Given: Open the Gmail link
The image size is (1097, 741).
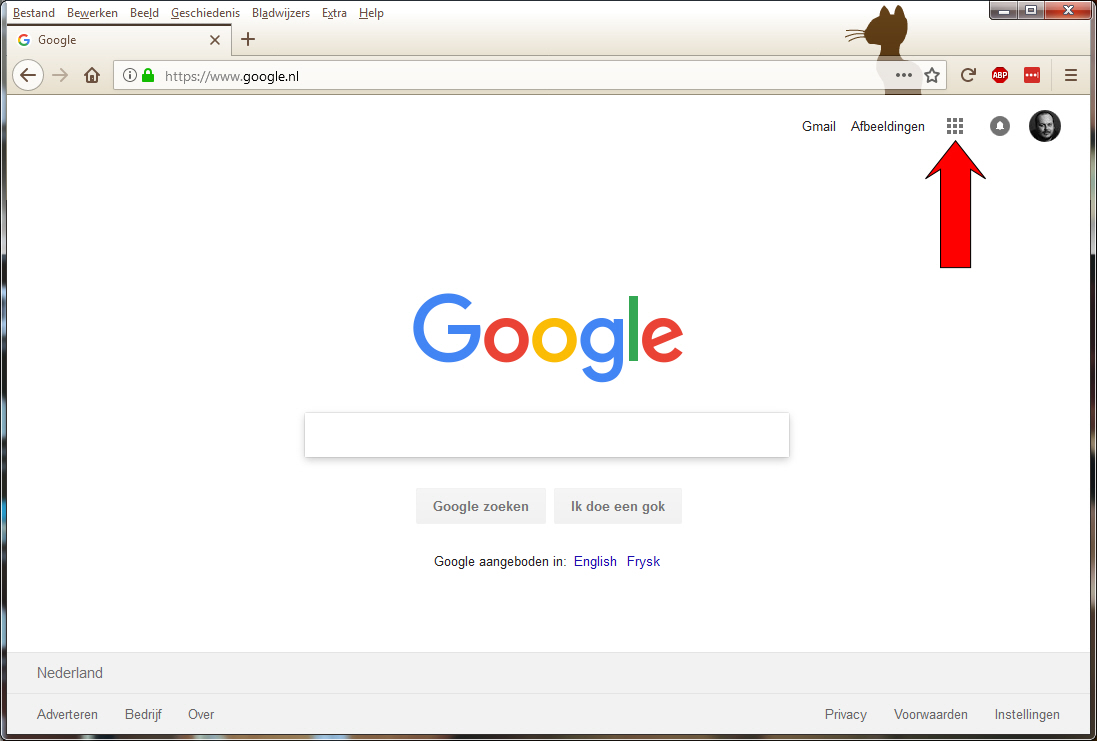Looking at the screenshot, I should pyautogui.click(x=818, y=126).
